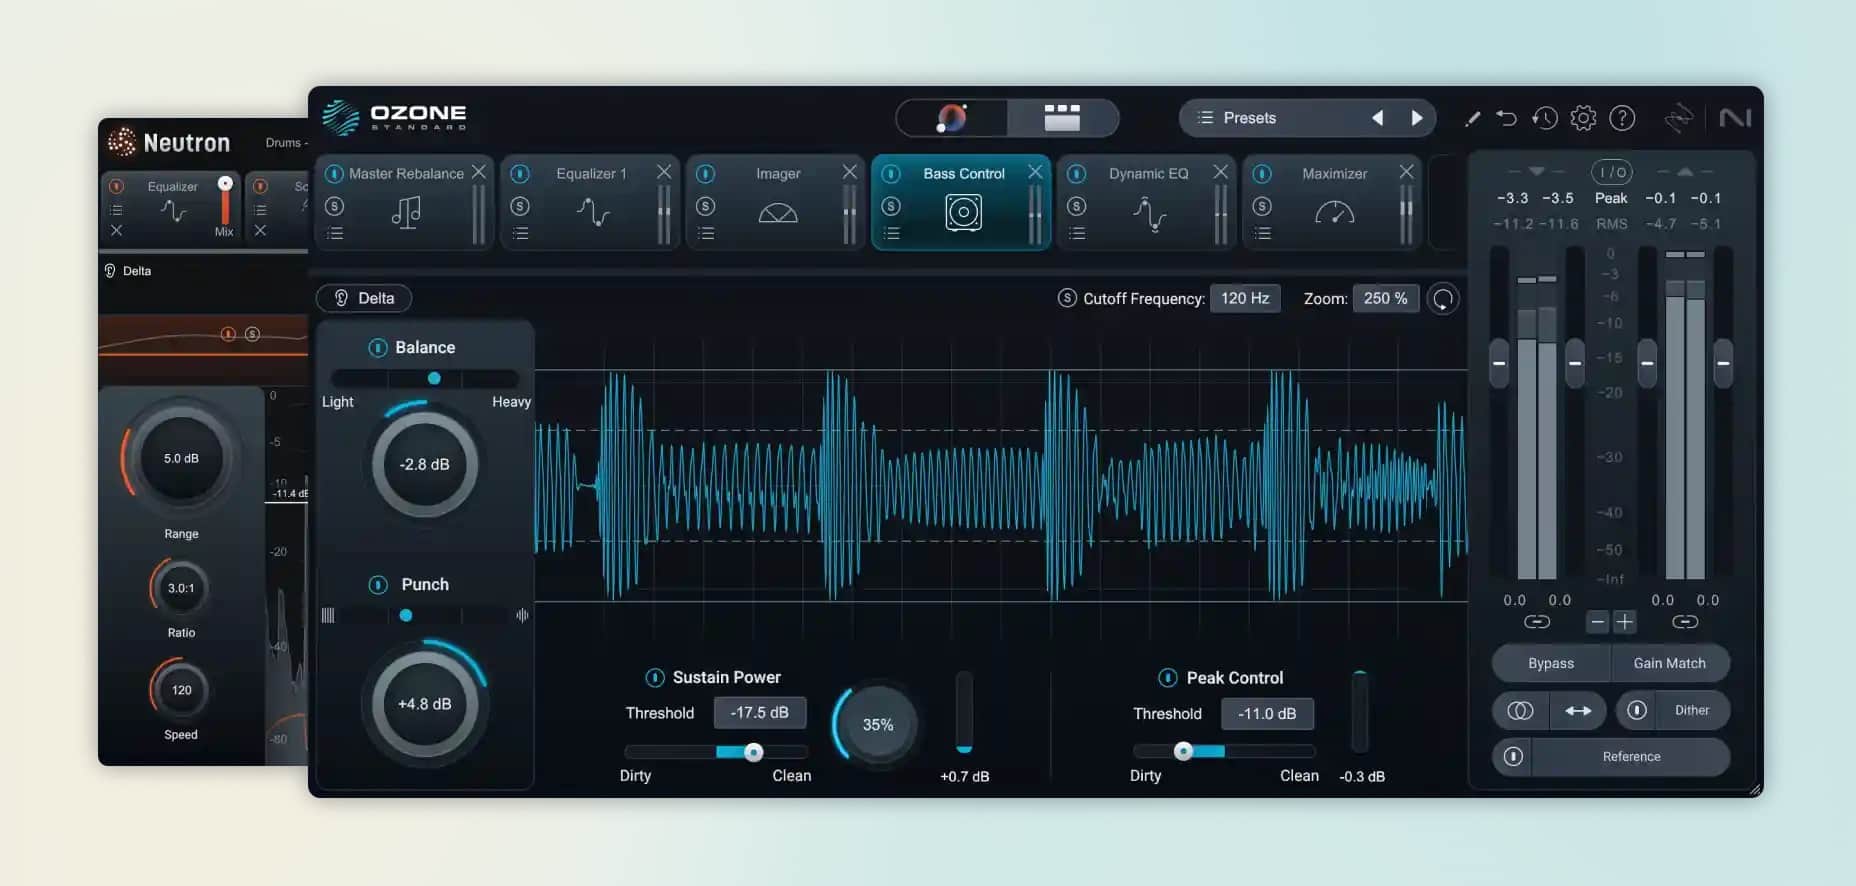Screen dimensions: 1856x886
Task: Click the Bypass button
Action: pos(1551,663)
